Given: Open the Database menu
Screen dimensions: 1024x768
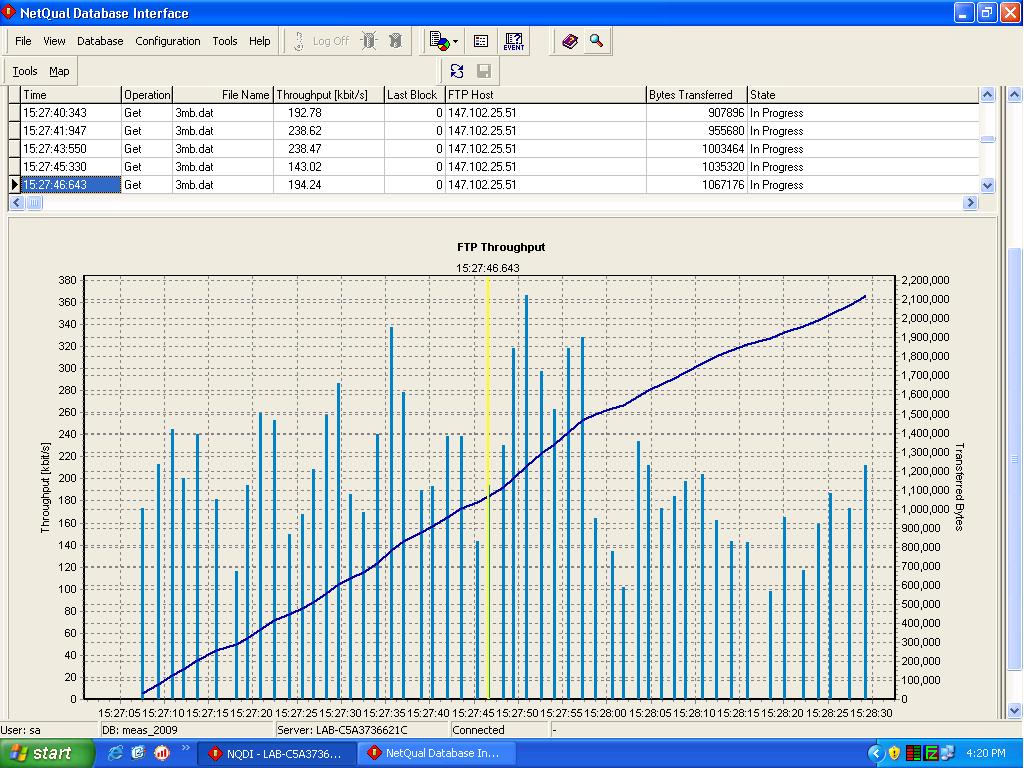Looking at the screenshot, I should pos(100,41).
